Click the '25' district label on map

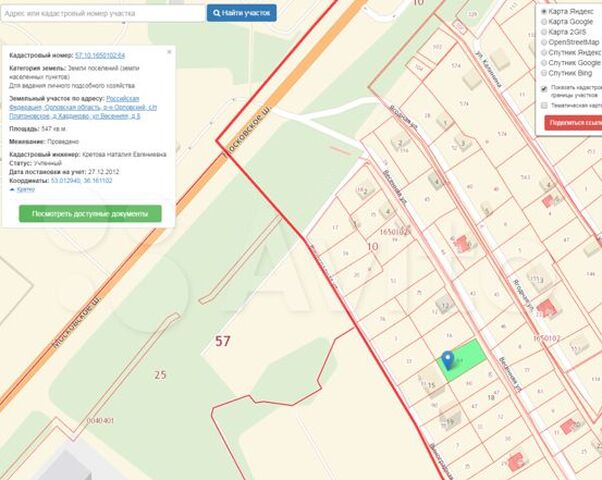160,374
